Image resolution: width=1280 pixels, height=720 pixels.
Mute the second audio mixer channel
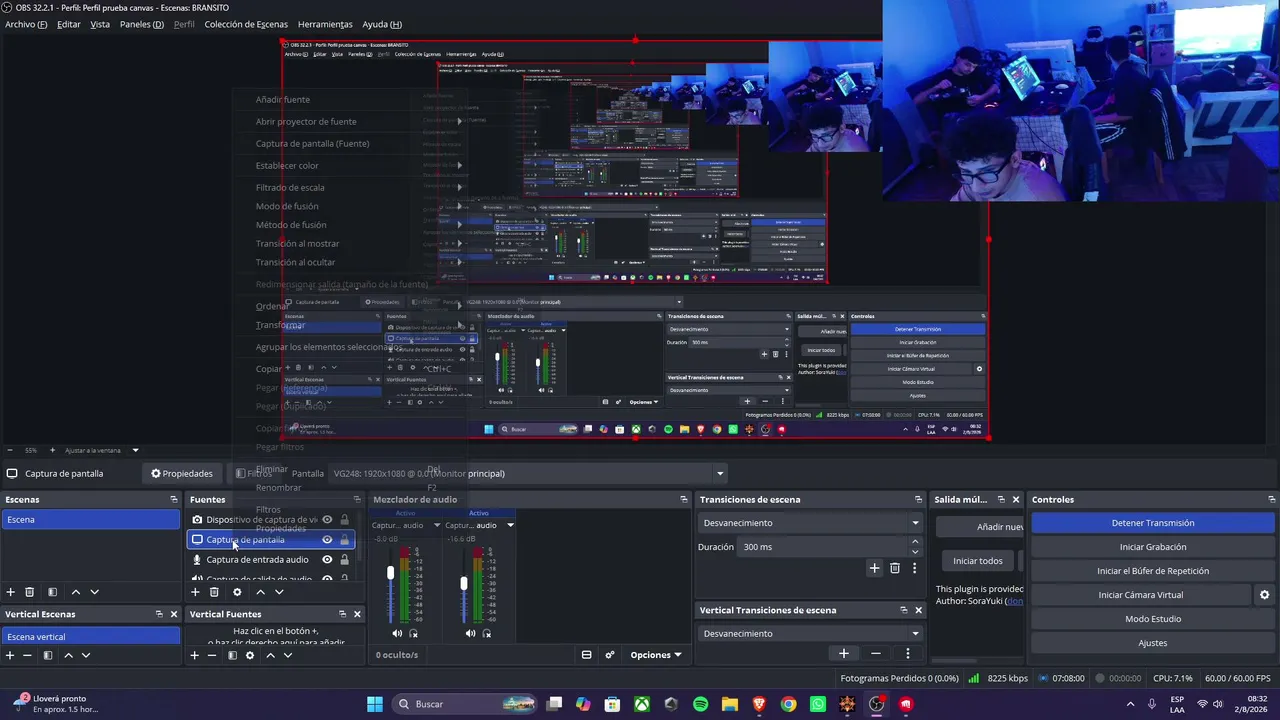(470, 633)
